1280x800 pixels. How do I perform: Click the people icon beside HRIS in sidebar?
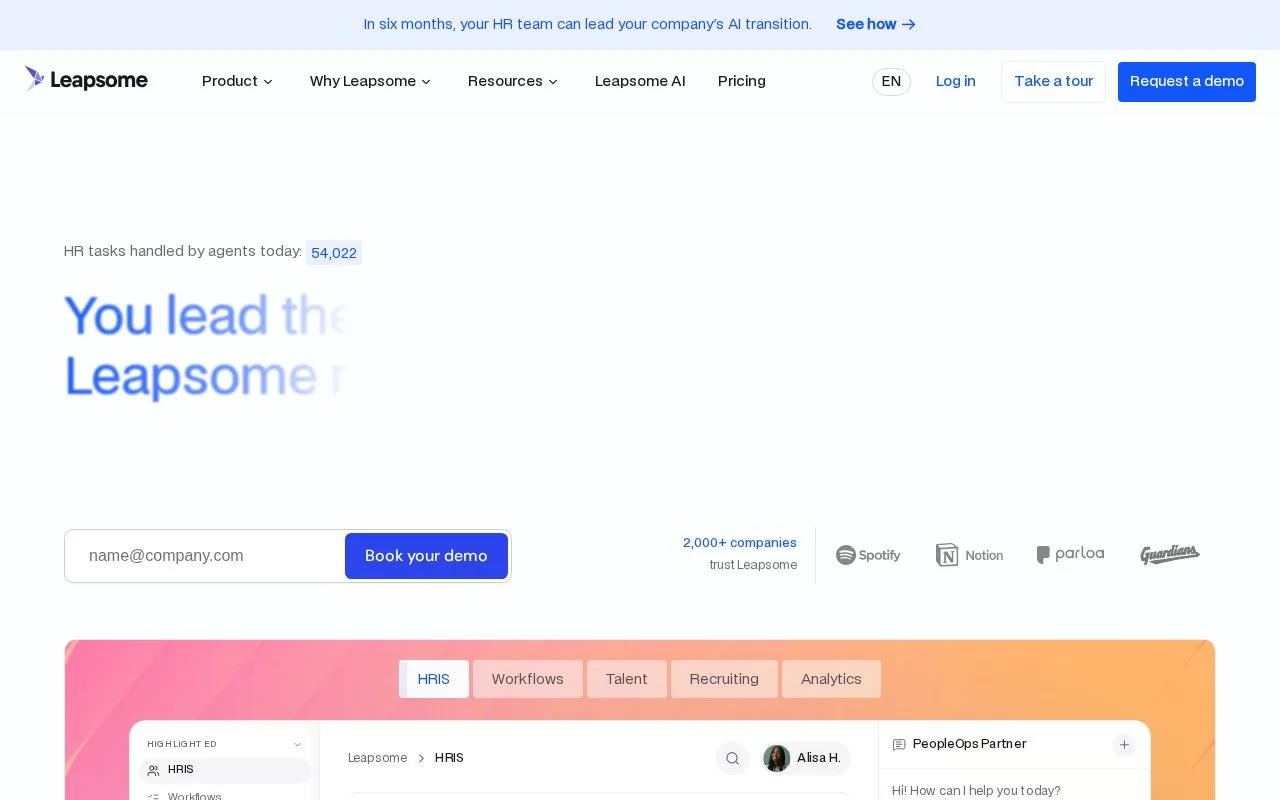pyautogui.click(x=153, y=770)
